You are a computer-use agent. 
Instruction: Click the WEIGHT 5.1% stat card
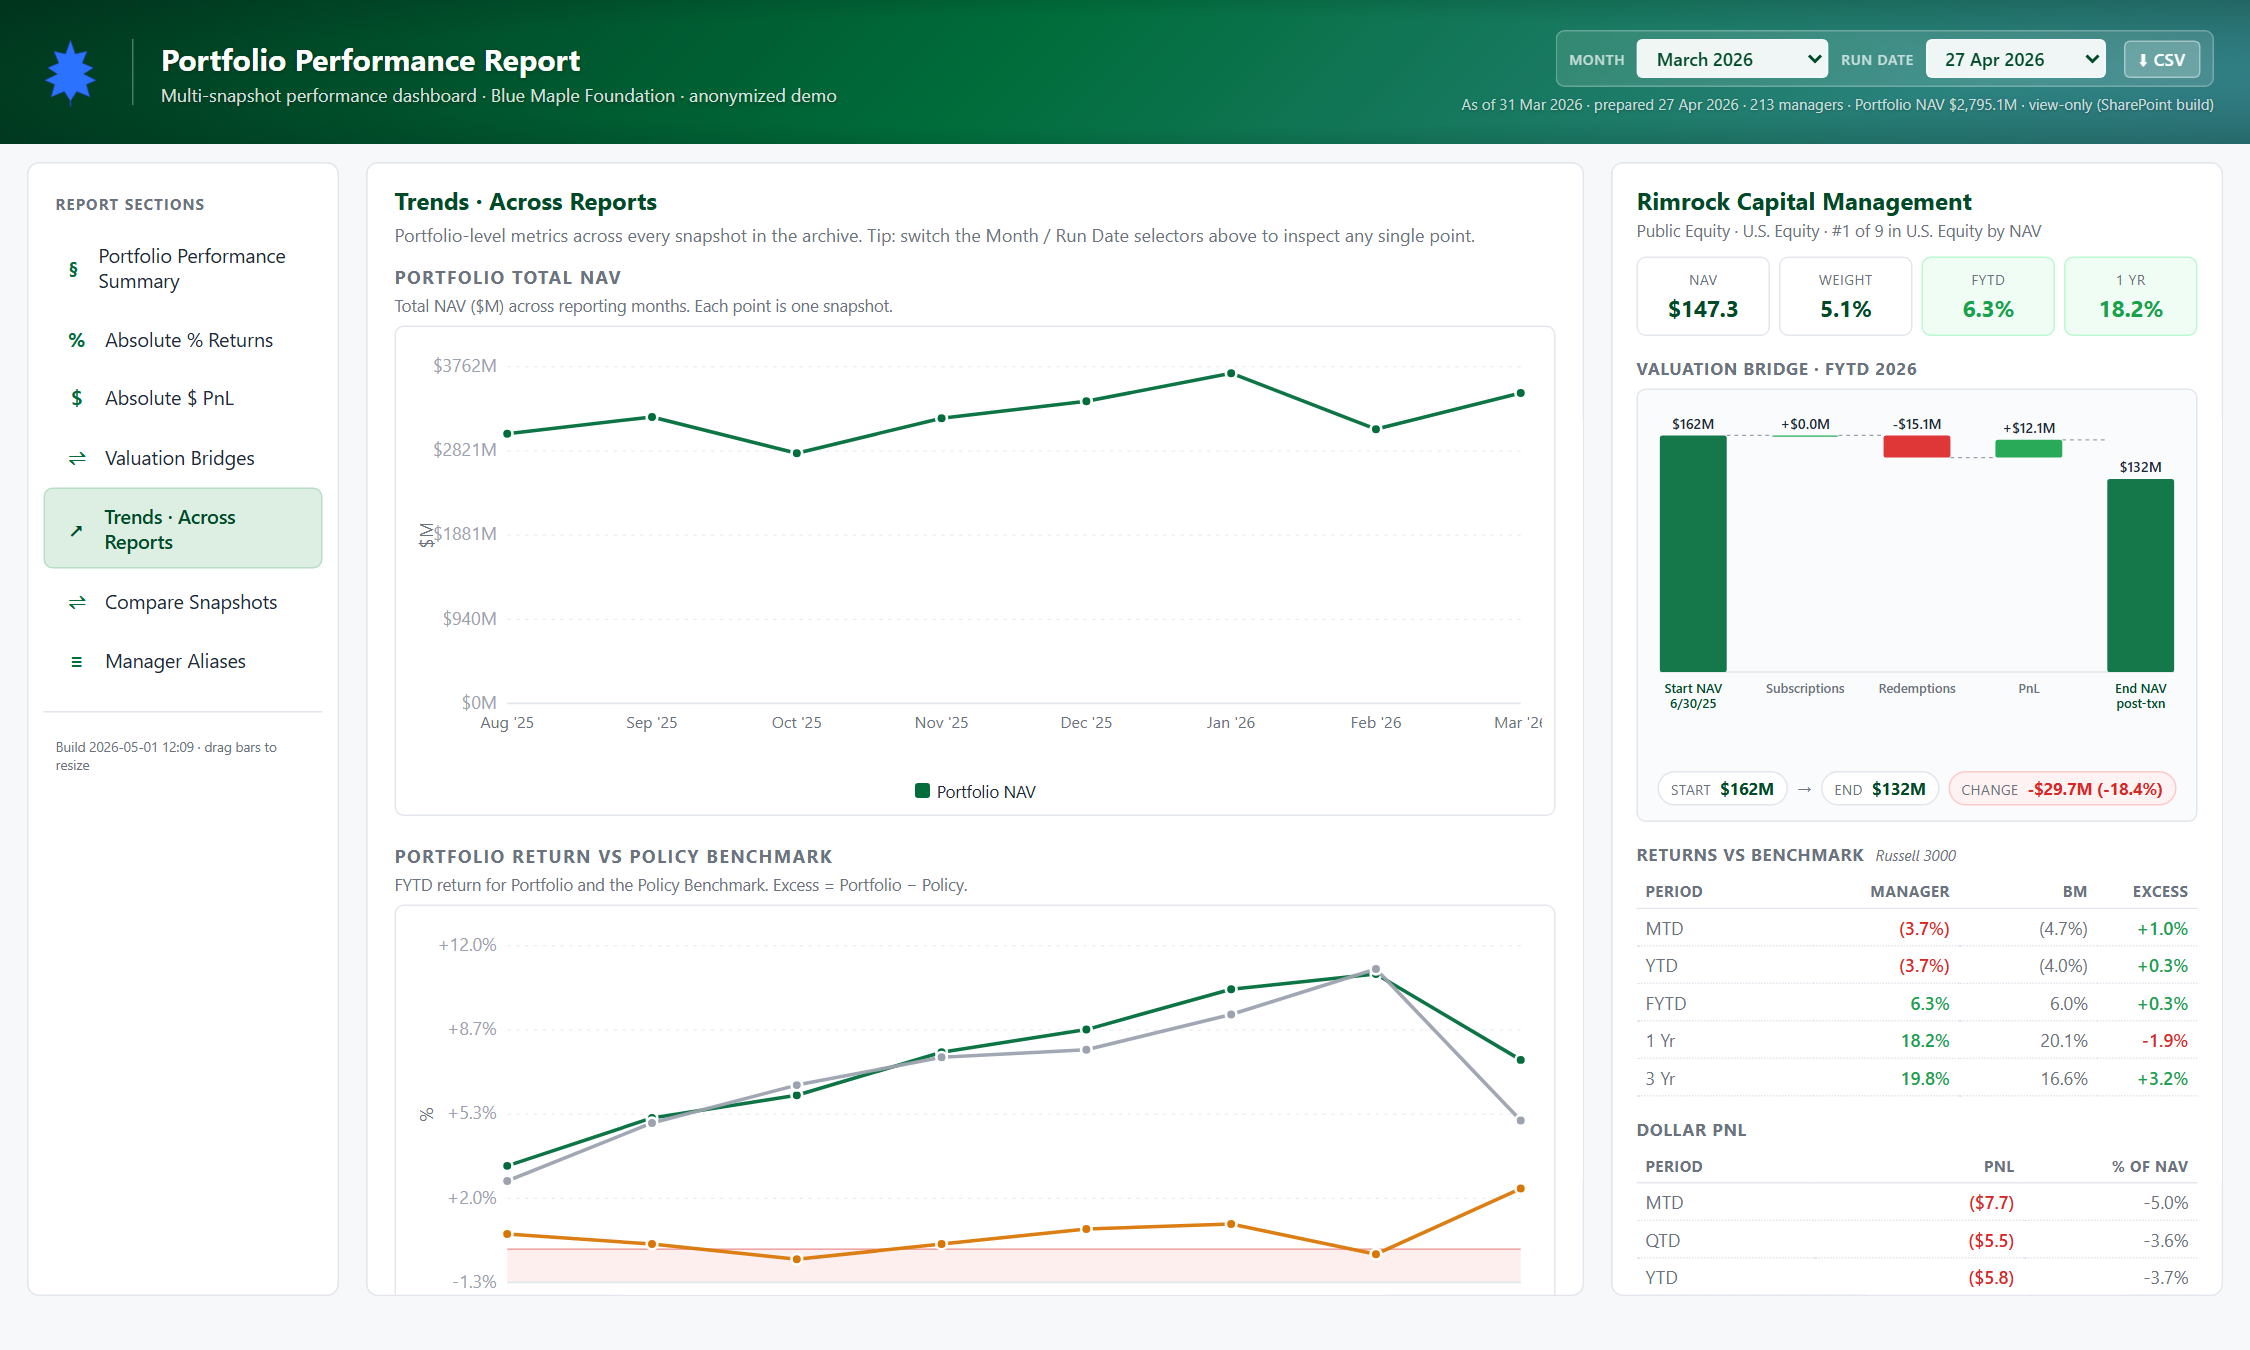tap(1845, 296)
